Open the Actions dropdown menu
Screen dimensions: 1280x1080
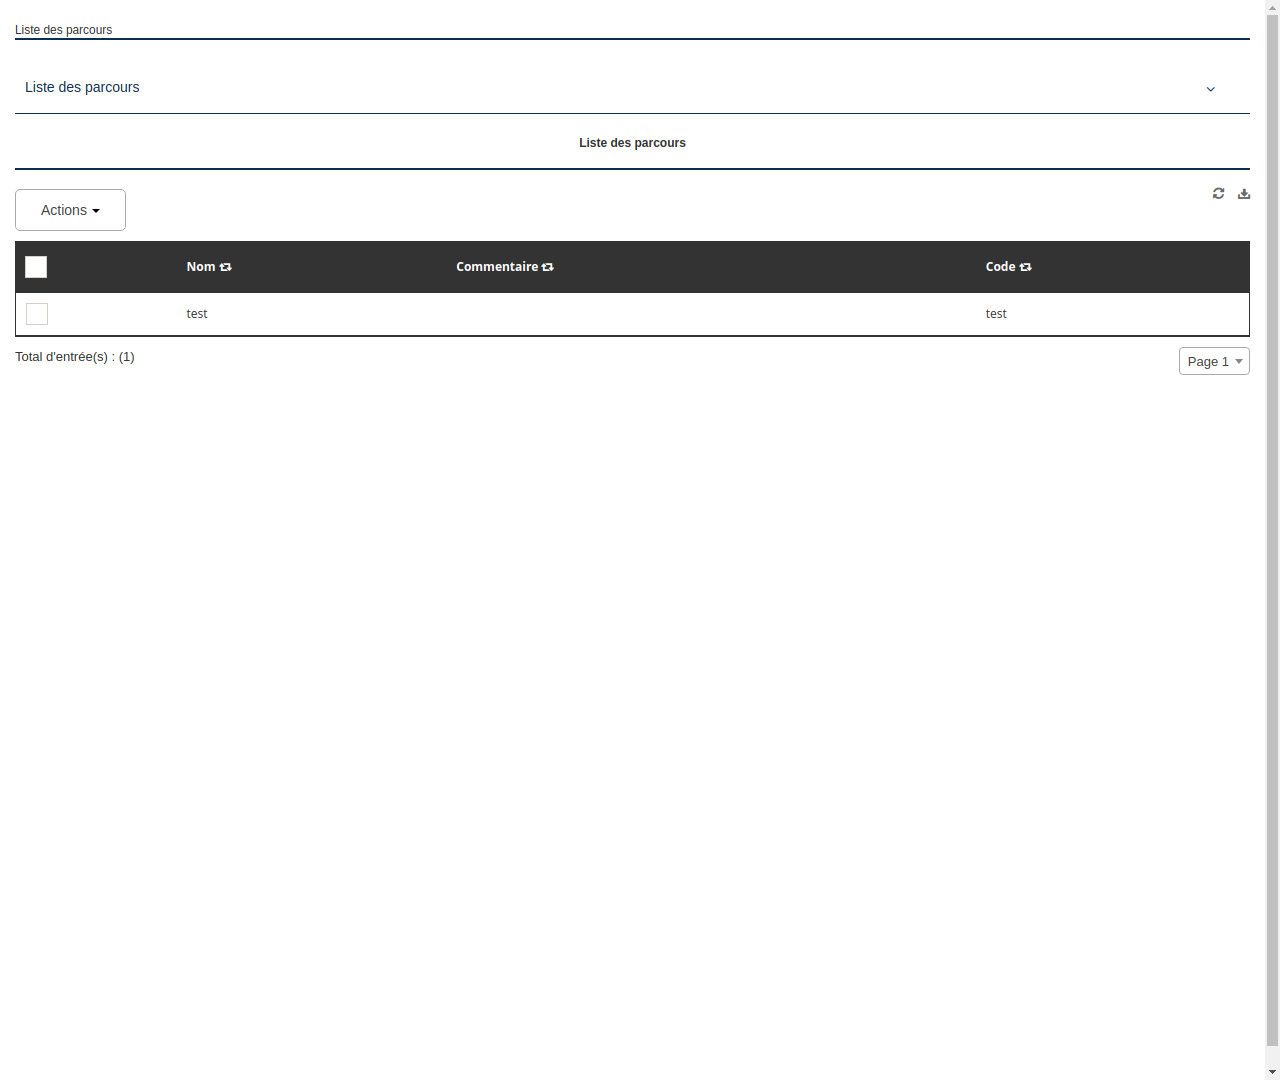pyautogui.click(x=70, y=210)
